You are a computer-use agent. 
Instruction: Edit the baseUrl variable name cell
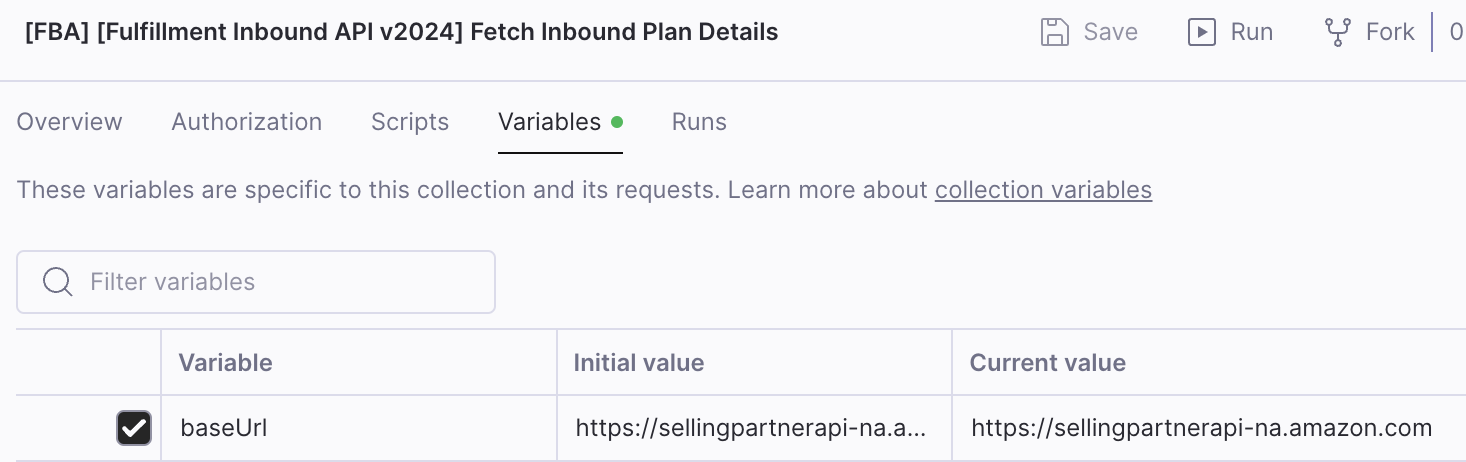224,429
